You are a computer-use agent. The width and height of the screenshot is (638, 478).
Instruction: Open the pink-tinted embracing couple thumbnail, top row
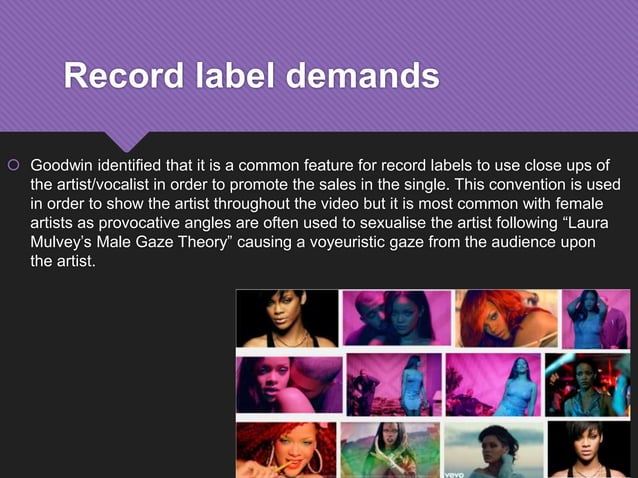[x=397, y=318]
